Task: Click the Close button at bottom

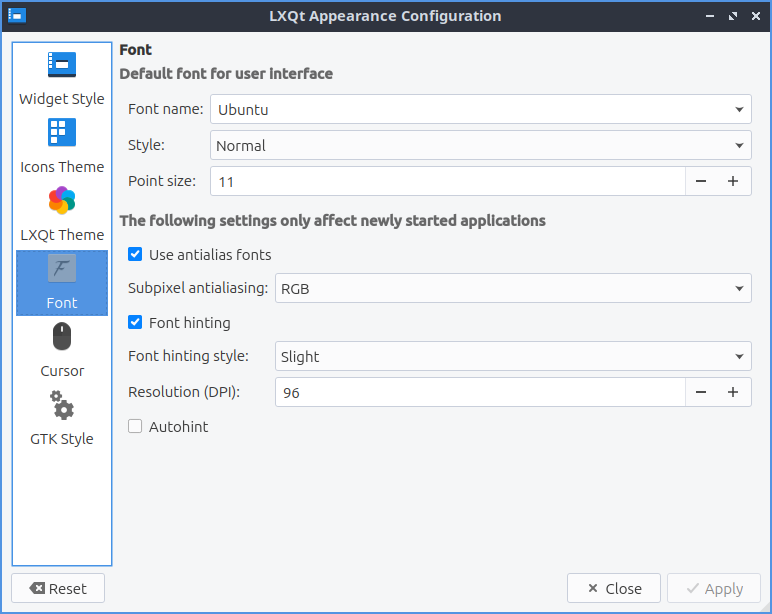Action: pos(613,589)
